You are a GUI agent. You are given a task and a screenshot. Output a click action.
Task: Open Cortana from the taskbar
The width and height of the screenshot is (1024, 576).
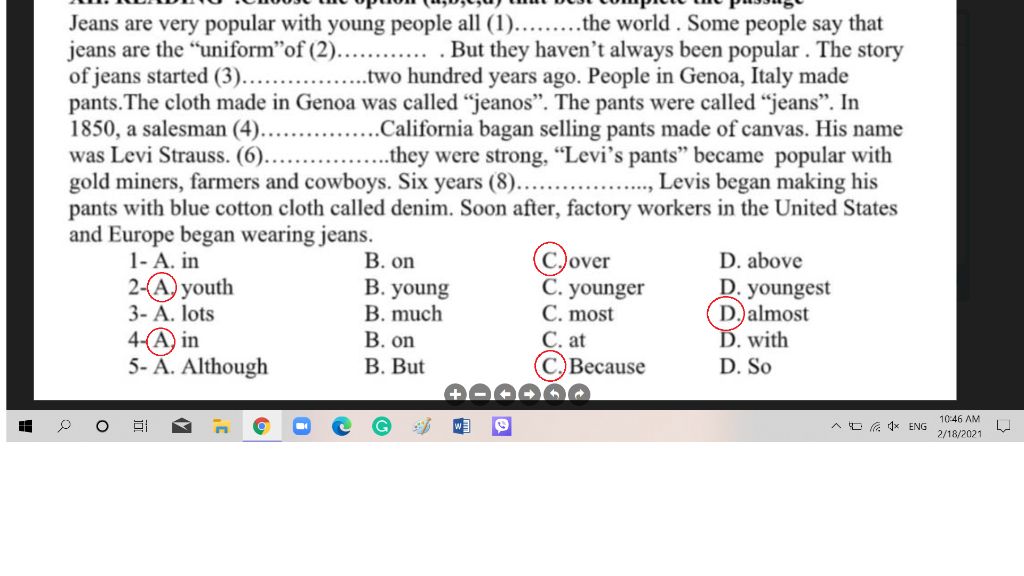pyautogui.click(x=102, y=426)
